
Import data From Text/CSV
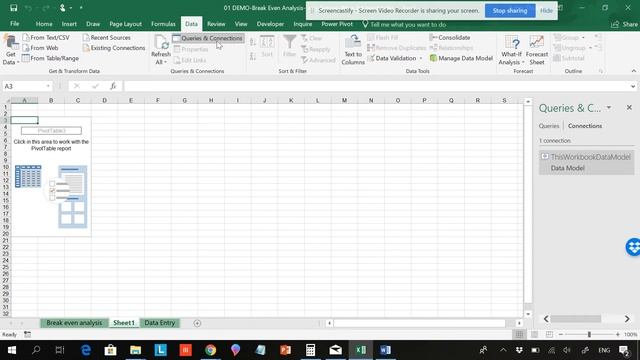click(x=46, y=38)
